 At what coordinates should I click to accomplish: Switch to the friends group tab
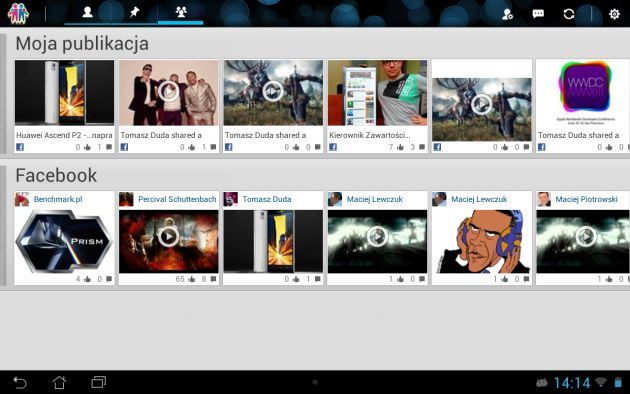[181, 12]
